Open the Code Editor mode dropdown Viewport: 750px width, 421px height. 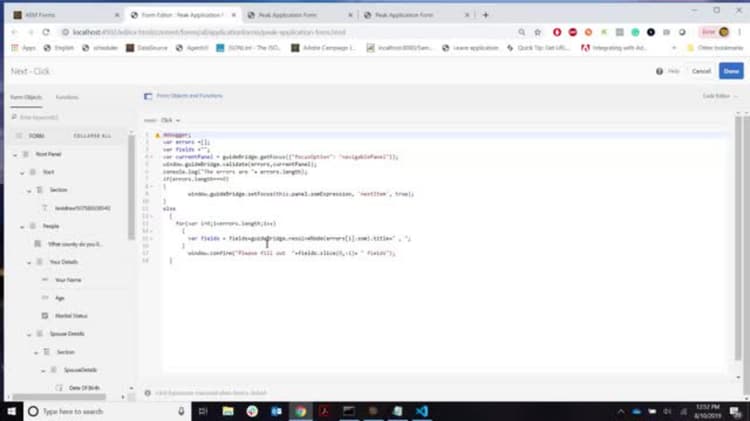[719, 96]
